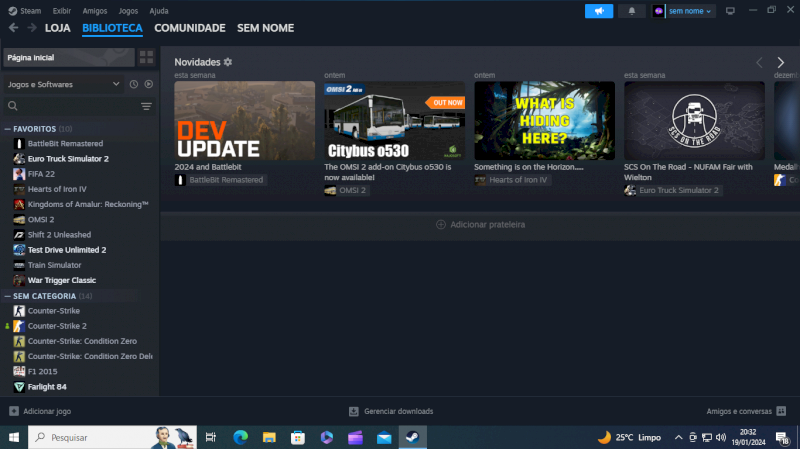The image size is (800, 449).
Task: Customize Novidades with gear icon
Action: click(228, 62)
